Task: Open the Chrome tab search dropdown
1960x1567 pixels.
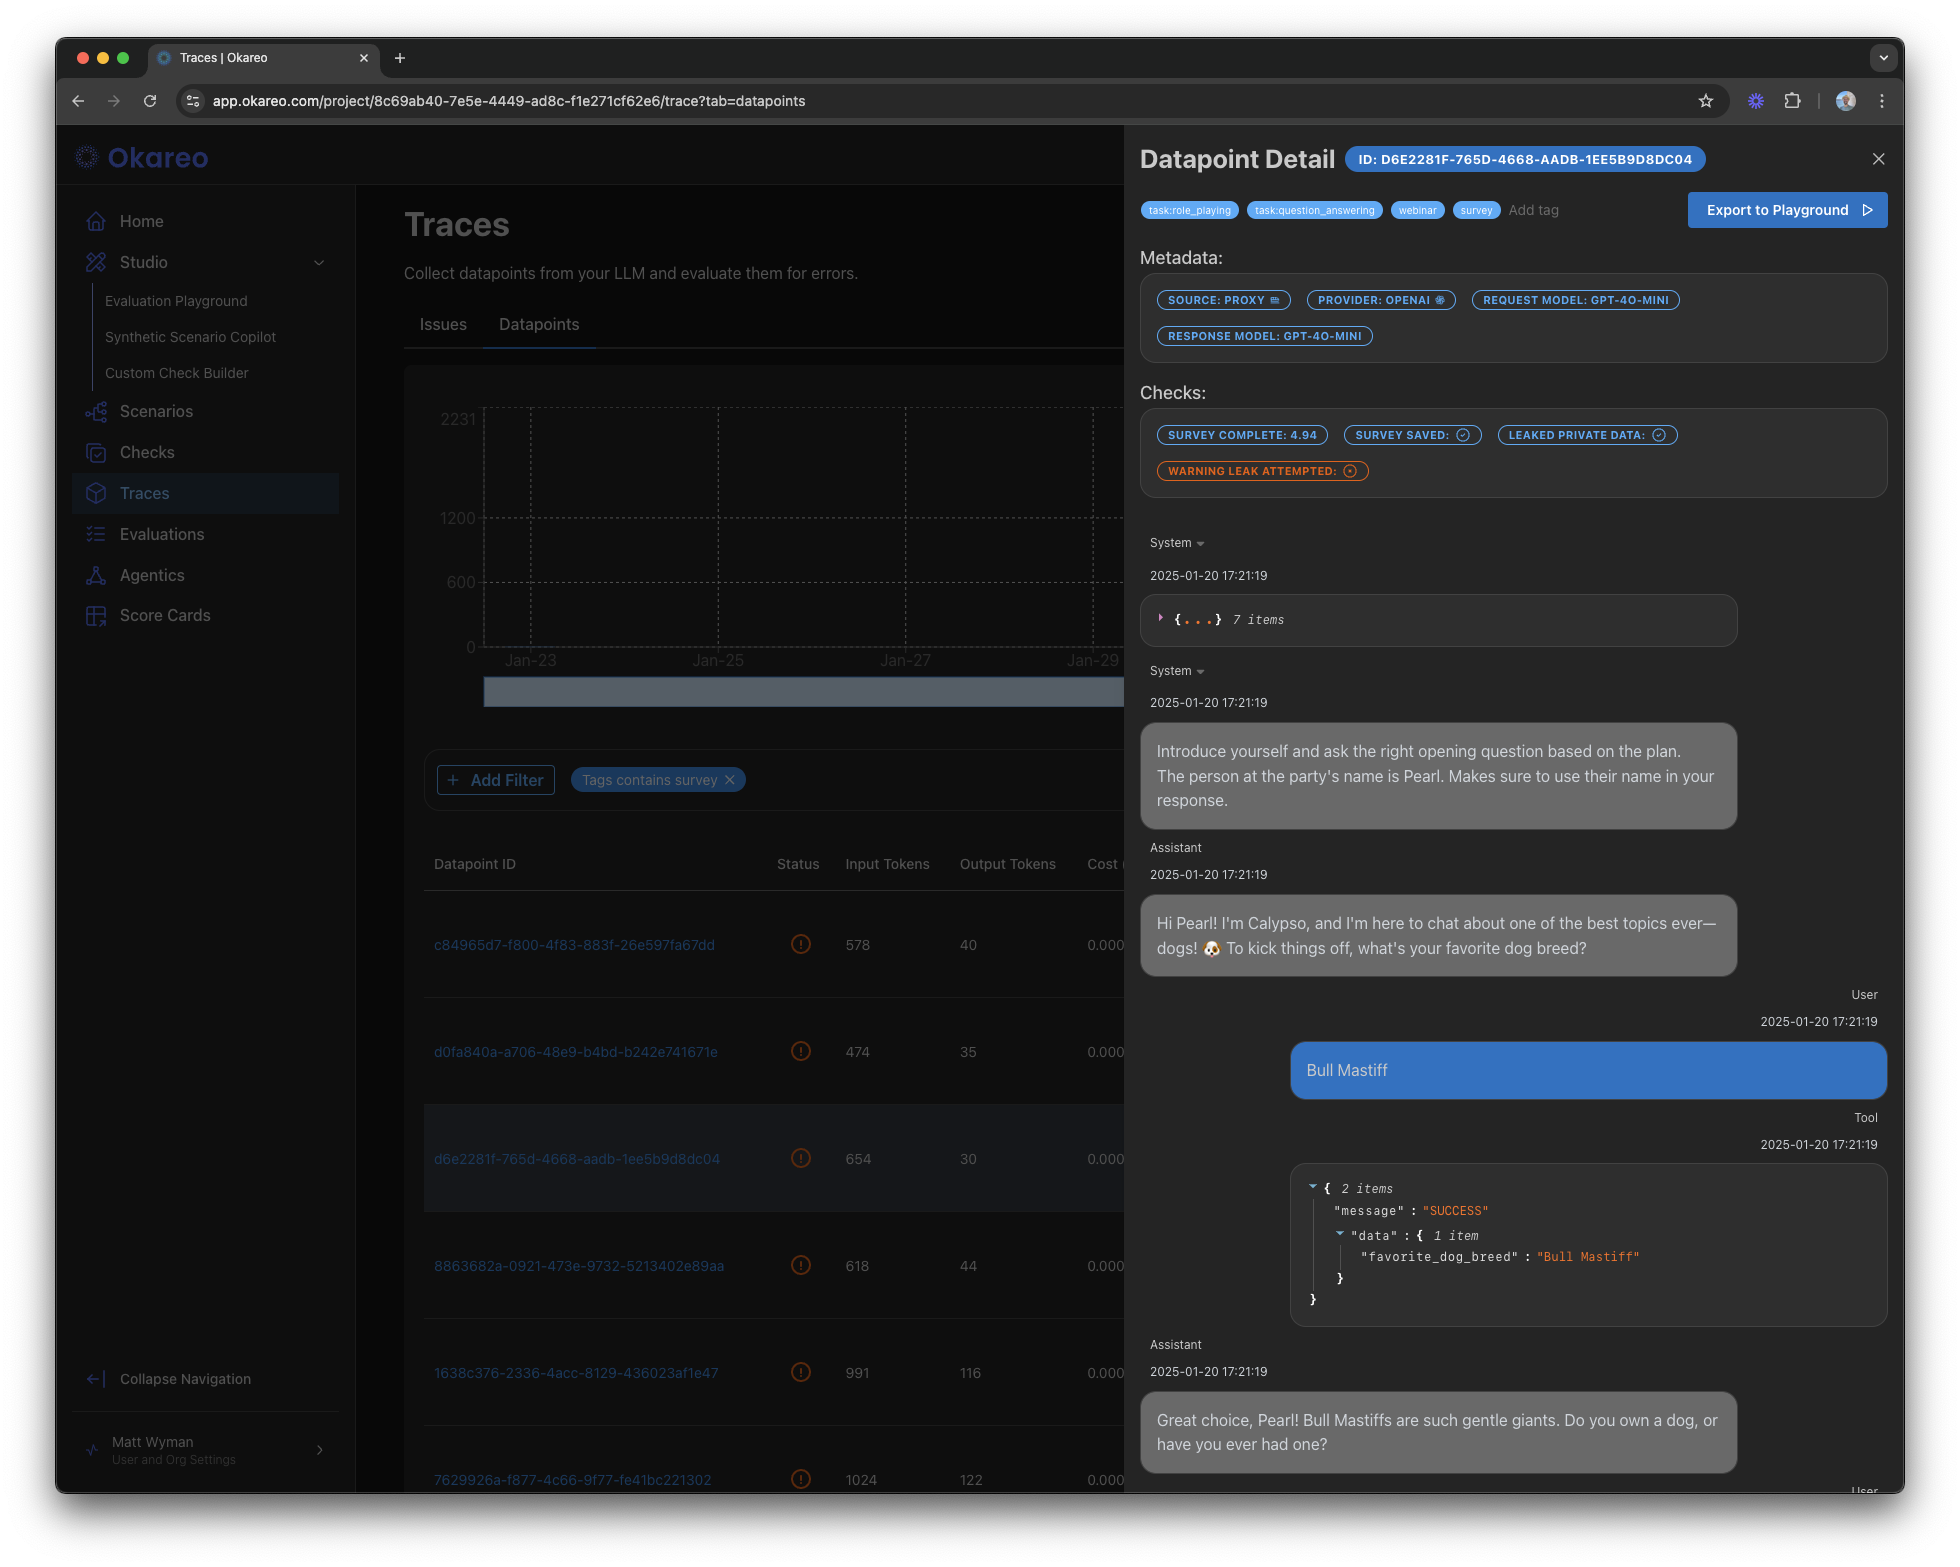Action: [1884, 58]
